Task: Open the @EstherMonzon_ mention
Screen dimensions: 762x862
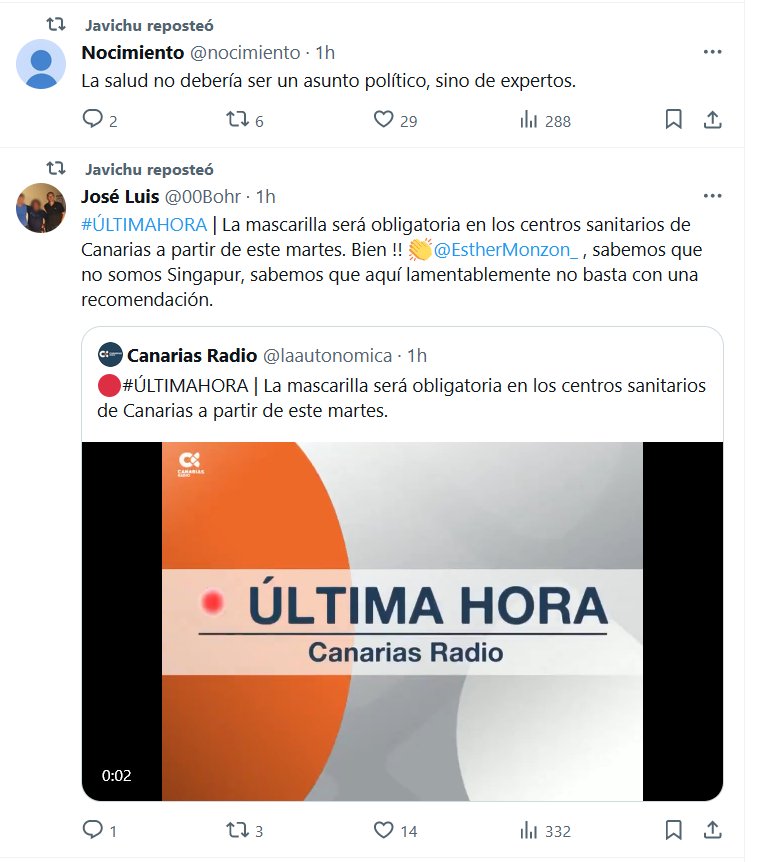Action: point(506,250)
